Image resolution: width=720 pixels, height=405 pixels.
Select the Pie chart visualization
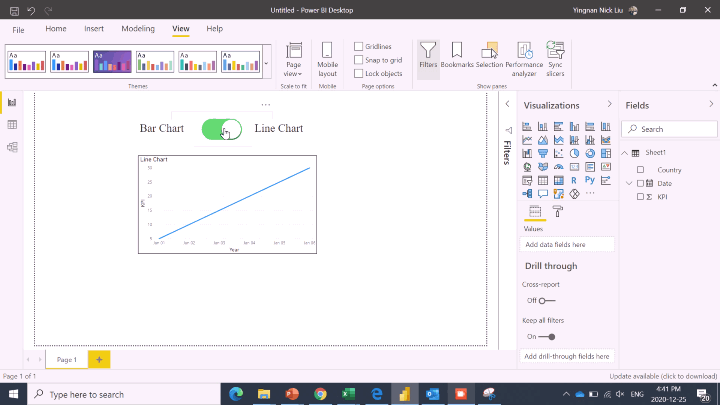point(574,153)
